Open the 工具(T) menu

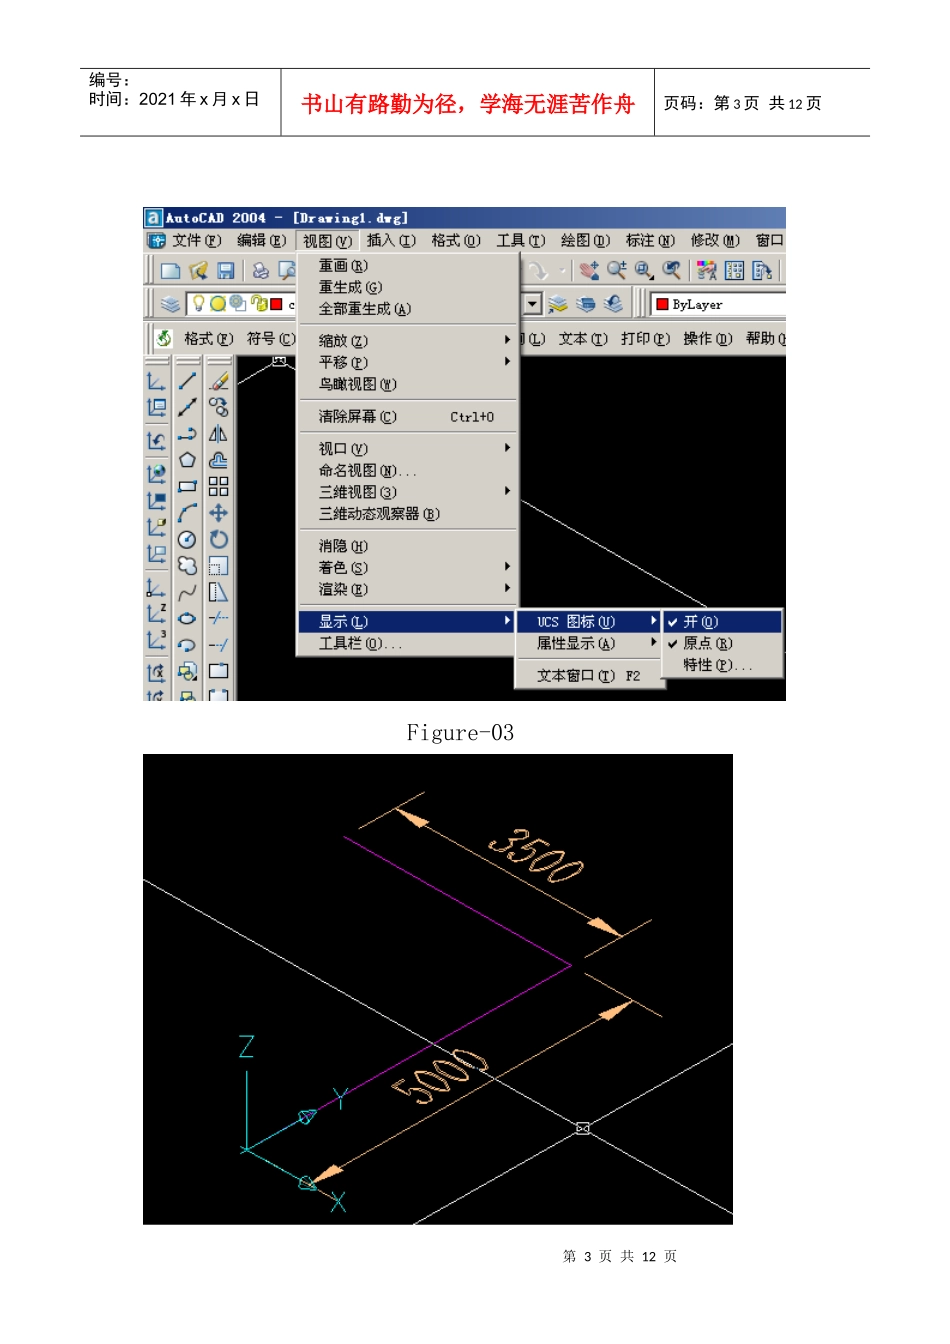(521, 240)
